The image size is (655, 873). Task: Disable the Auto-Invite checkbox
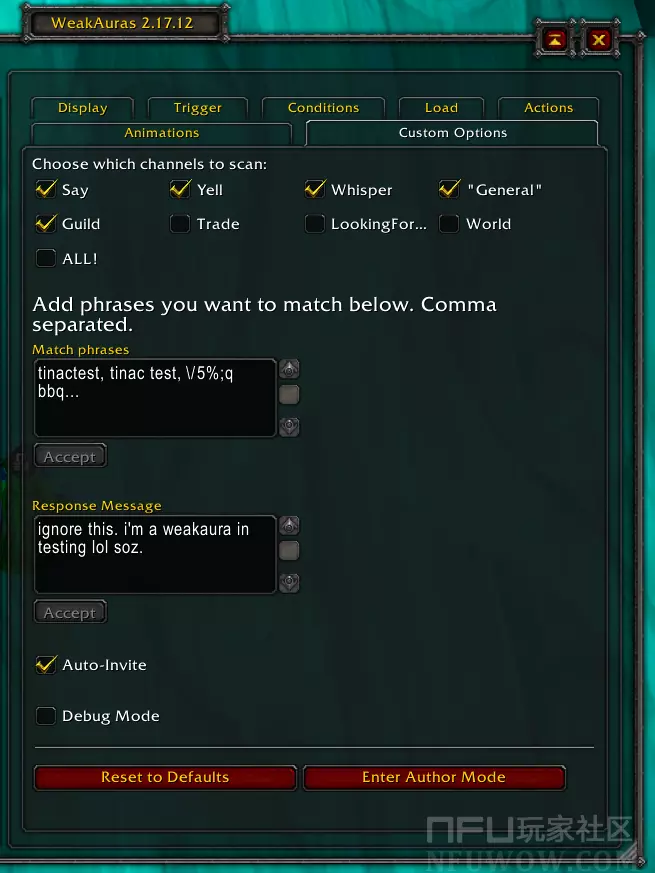(x=46, y=665)
